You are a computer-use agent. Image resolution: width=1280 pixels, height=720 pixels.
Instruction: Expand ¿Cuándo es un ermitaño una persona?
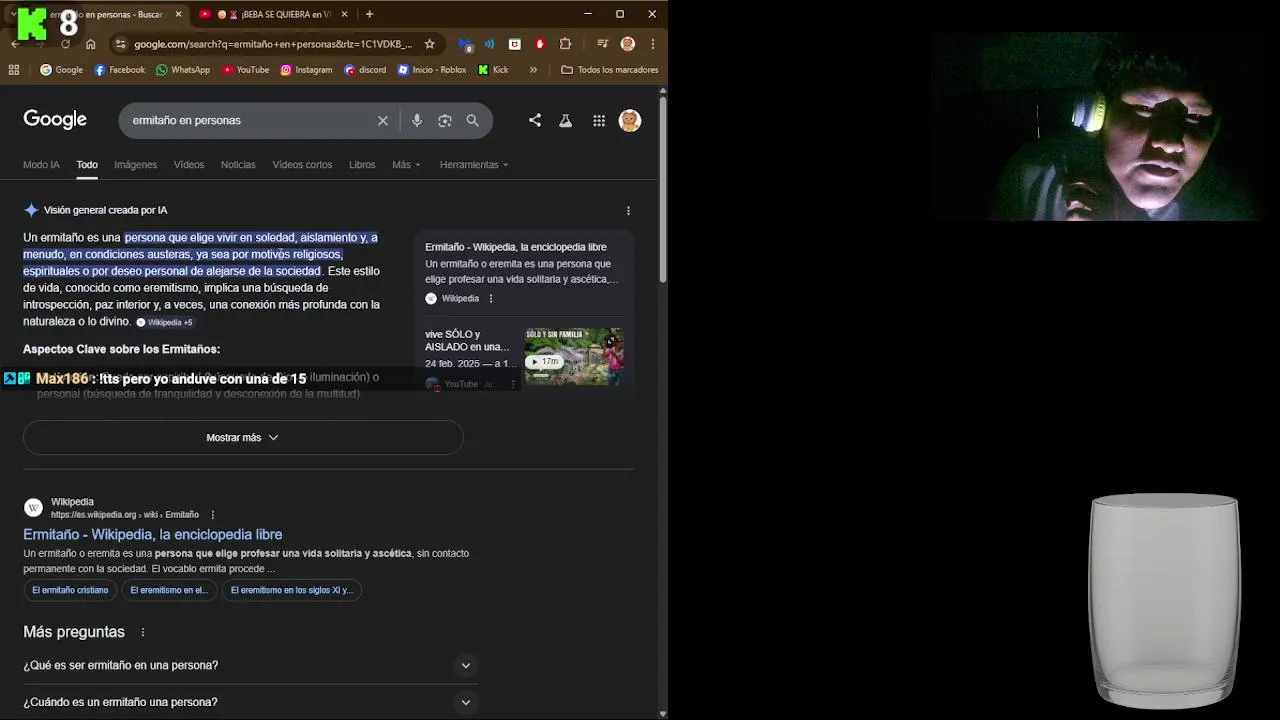click(x=250, y=702)
